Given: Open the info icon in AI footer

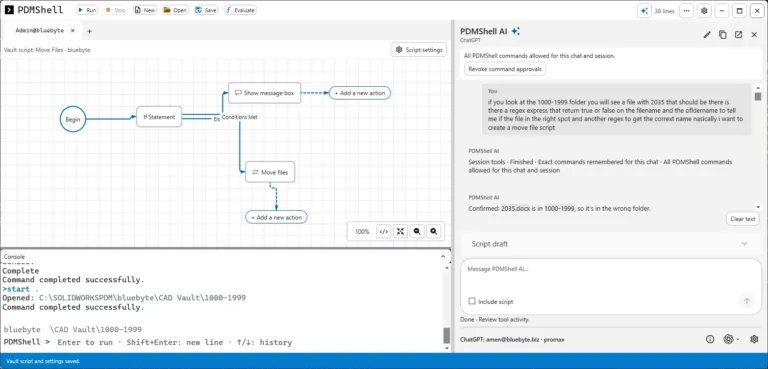Looking at the screenshot, I should click(710, 339).
